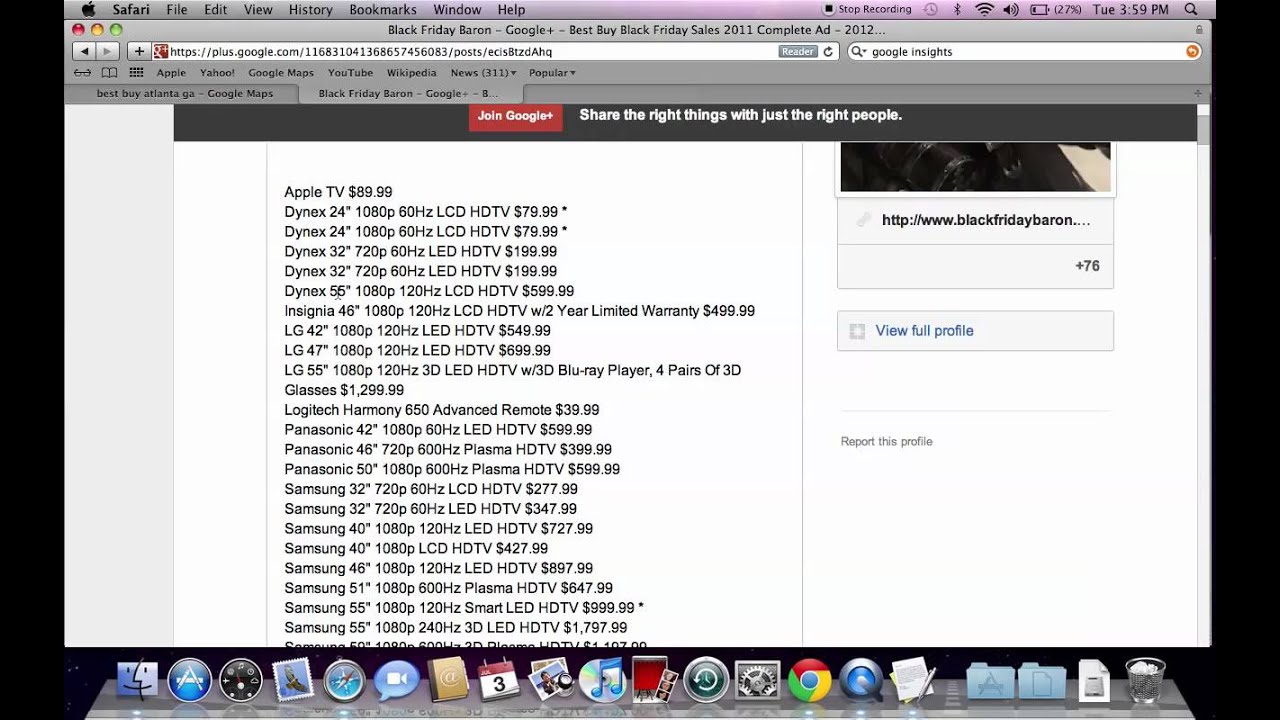Open the Trash in the Dock

pyautogui.click(x=1145, y=682)
